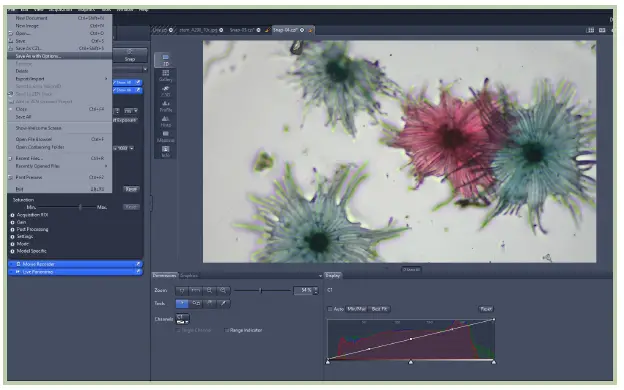Click Reset button above Saturation
Screen dimensions: 624x390
131,189
